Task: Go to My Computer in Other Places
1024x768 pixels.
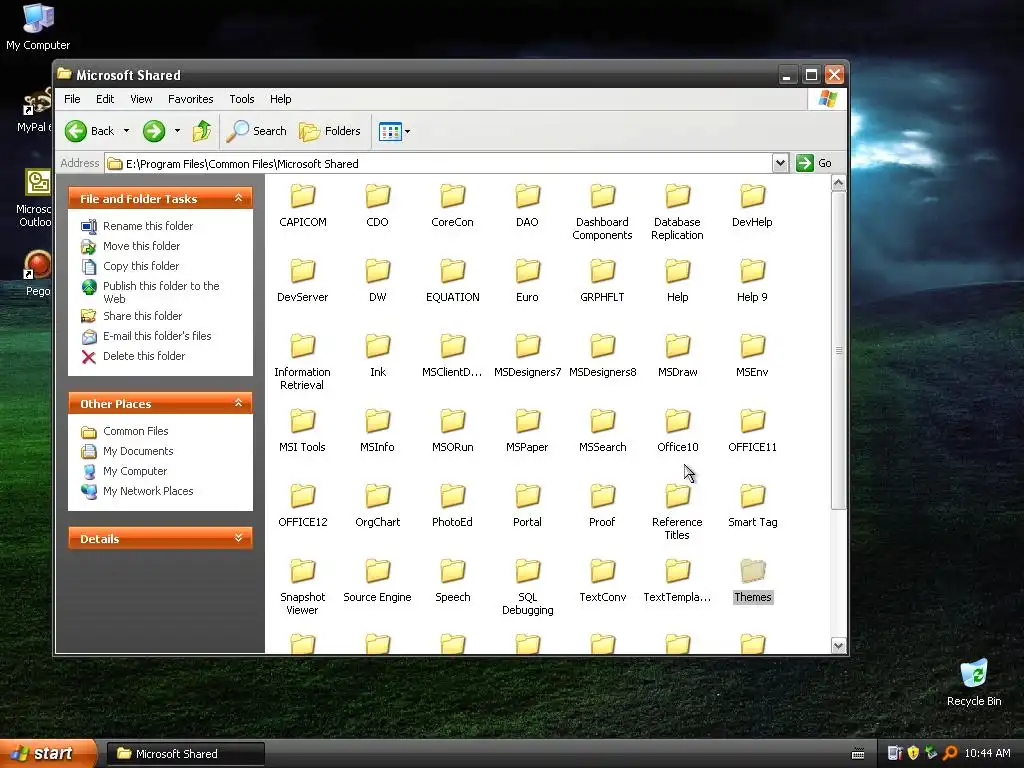Action: pos(124,471)
